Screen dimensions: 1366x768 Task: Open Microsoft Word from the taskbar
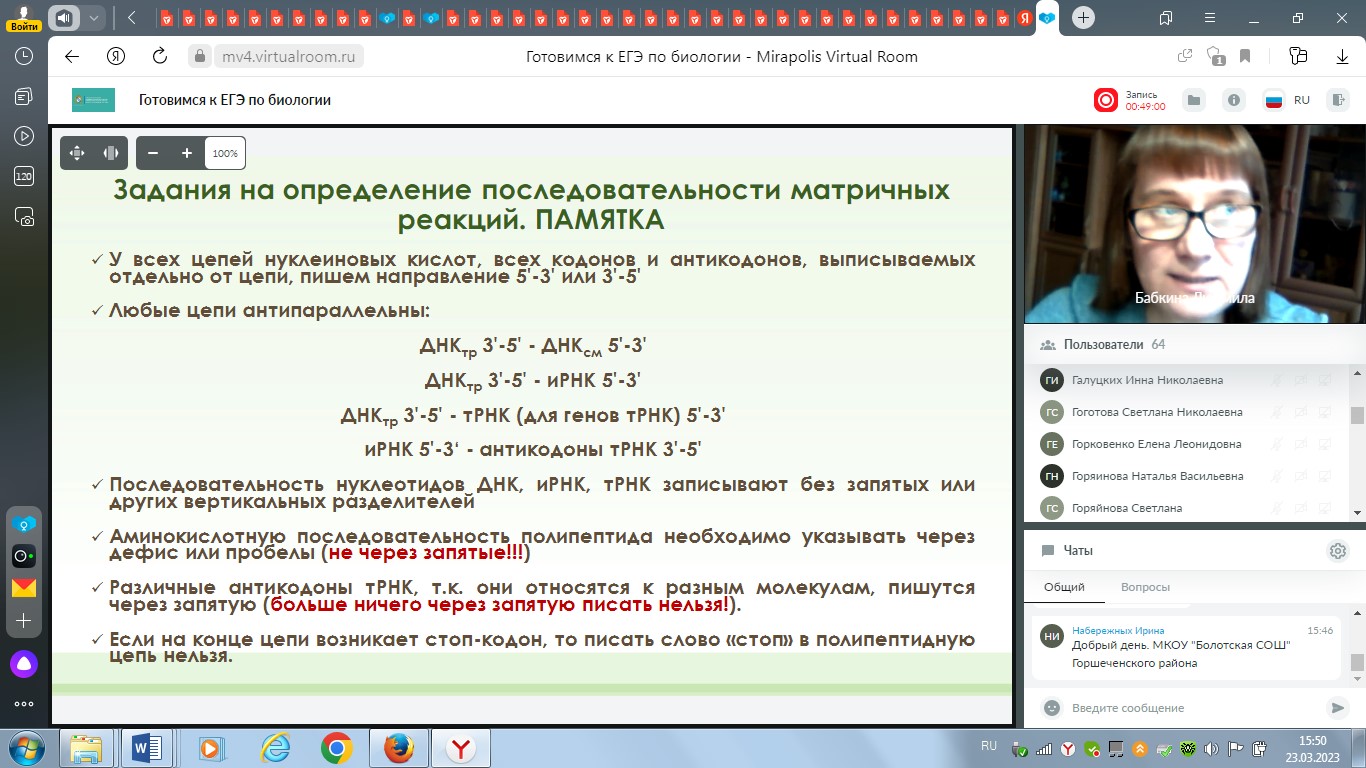(x=146, y=748)
